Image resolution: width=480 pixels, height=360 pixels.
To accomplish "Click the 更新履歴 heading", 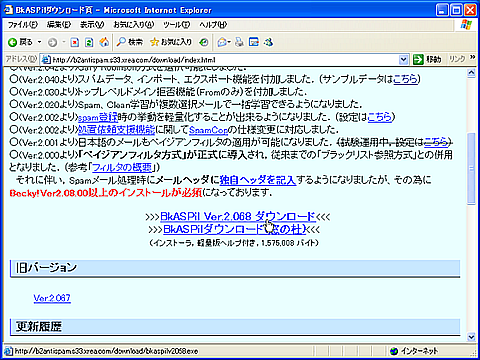I will (x=39, y=326).
